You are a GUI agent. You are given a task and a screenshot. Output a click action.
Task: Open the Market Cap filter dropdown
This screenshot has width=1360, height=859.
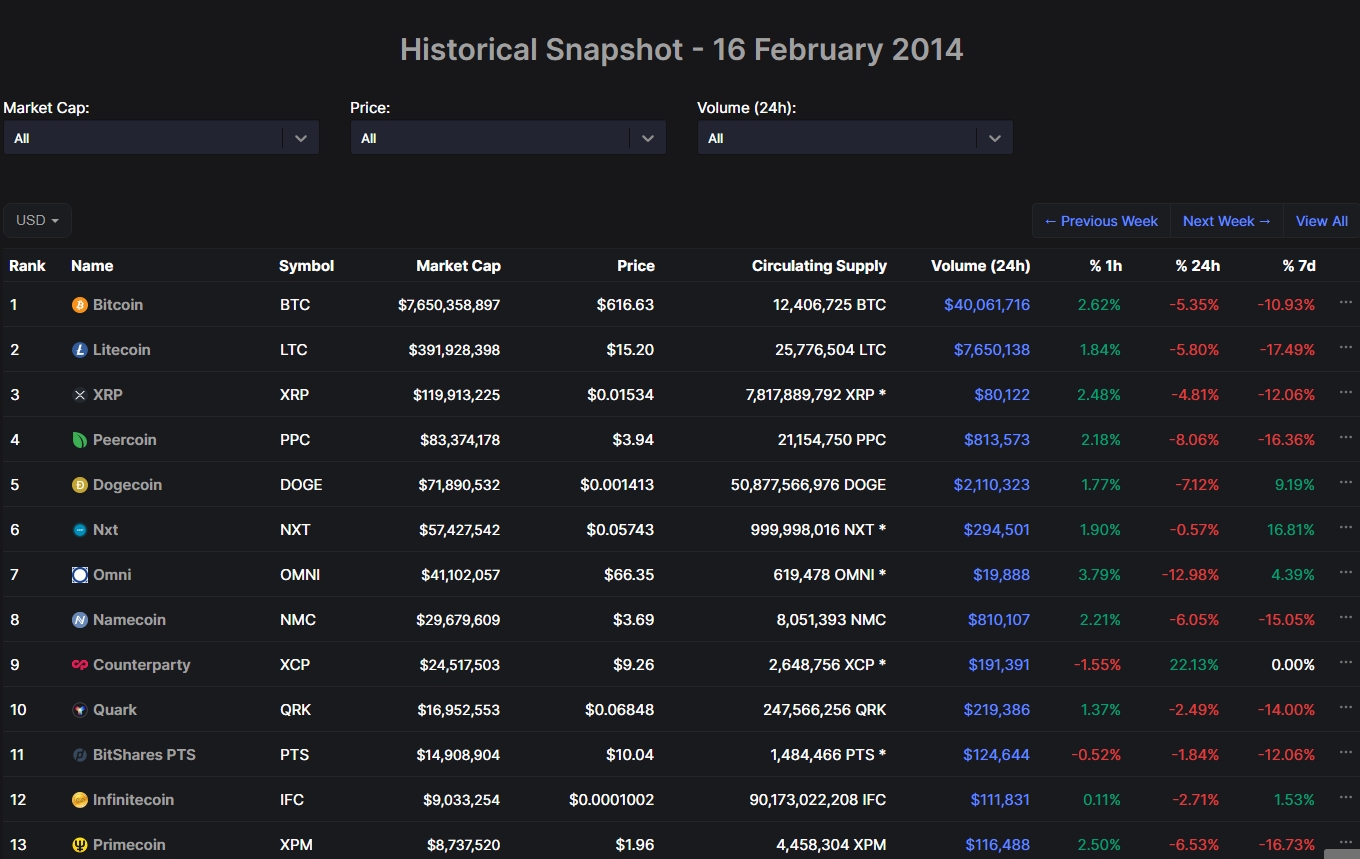pos(161,138)
